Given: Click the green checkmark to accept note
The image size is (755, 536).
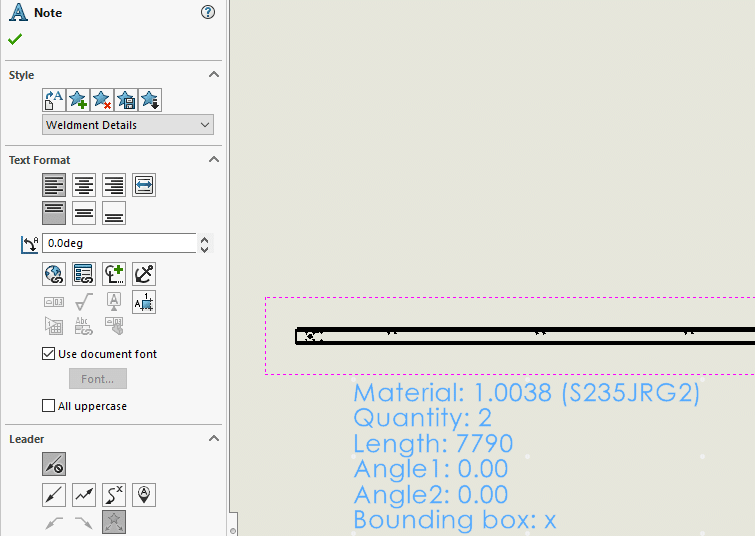Looking at the screenshot, I should (x=14, y=39).
